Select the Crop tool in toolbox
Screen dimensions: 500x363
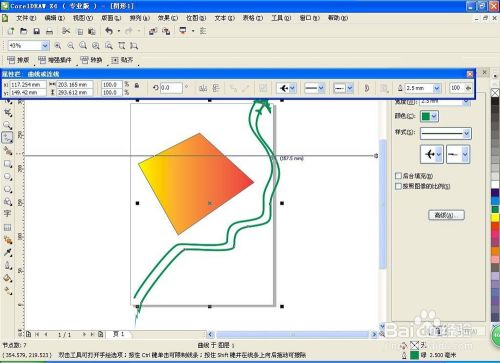[8, 113]
